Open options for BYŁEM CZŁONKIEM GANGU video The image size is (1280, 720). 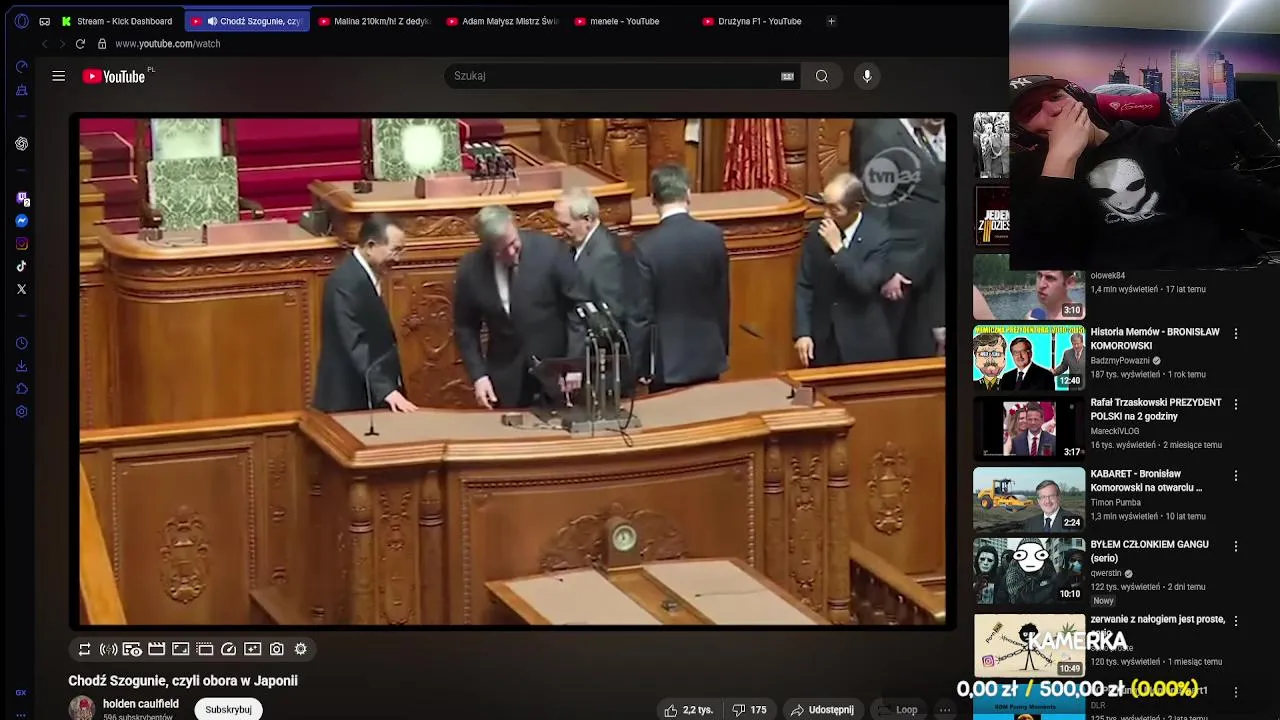click(x=1236, y=547)
